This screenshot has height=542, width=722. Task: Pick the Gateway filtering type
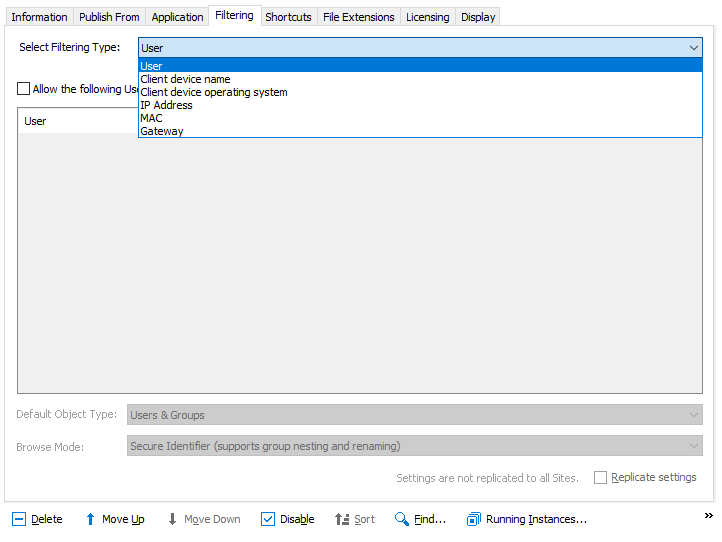tap(162, 131)
